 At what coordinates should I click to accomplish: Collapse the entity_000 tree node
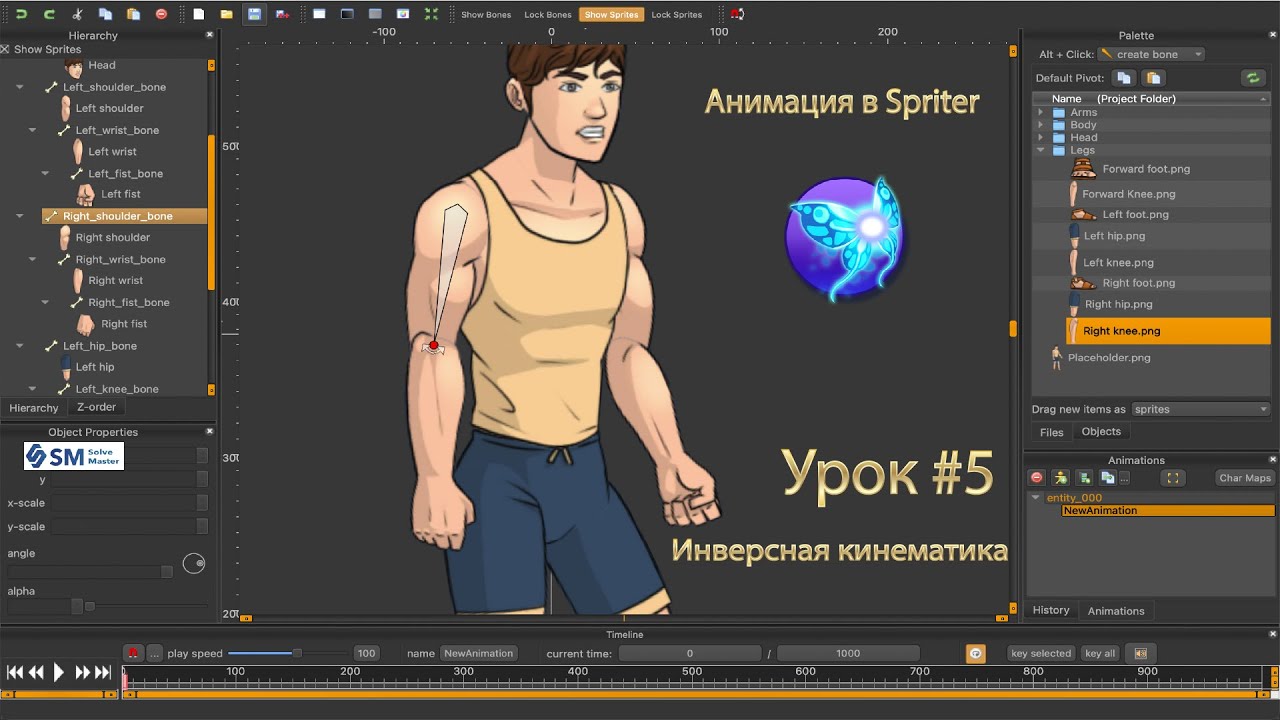click(x=1037, y=498)
